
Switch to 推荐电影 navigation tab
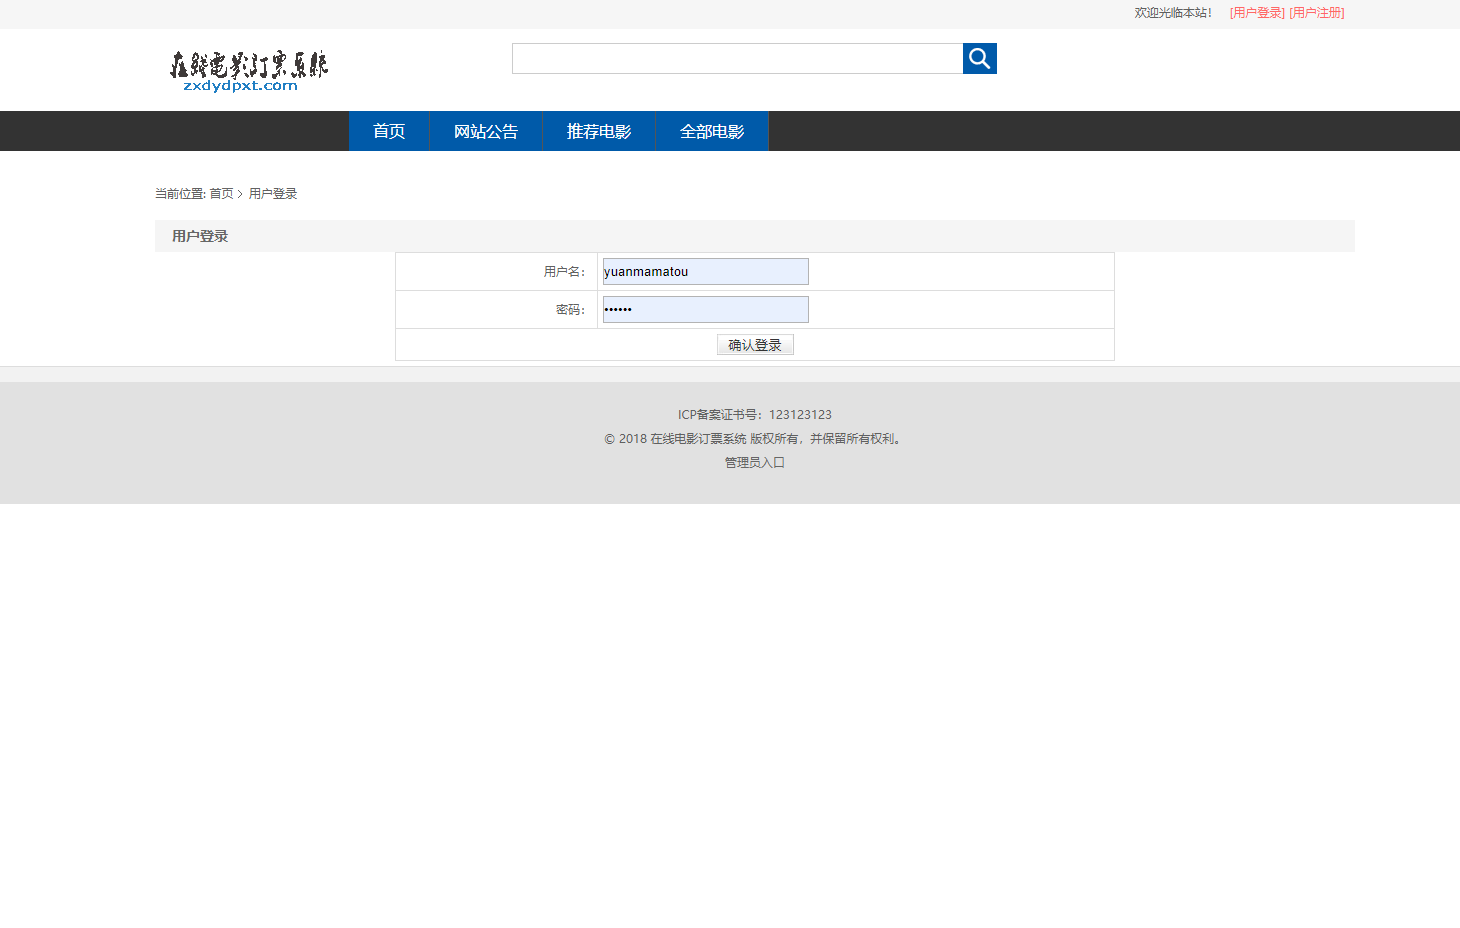coord(598,131)
